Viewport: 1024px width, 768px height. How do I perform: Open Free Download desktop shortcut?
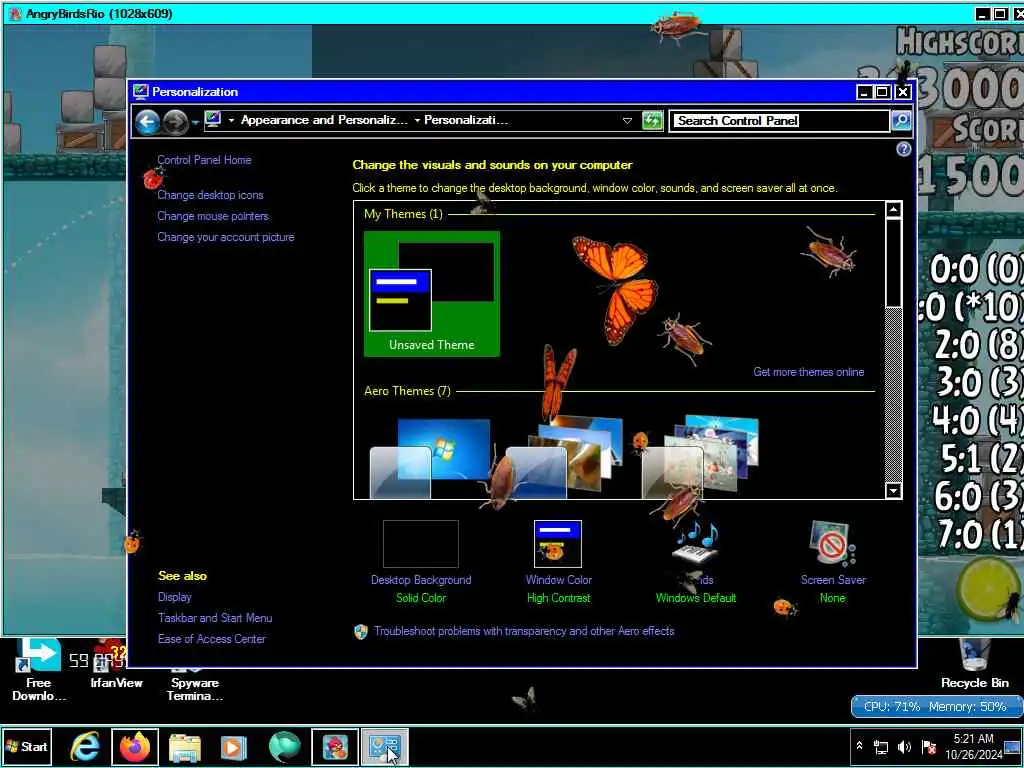click(39, 671)
